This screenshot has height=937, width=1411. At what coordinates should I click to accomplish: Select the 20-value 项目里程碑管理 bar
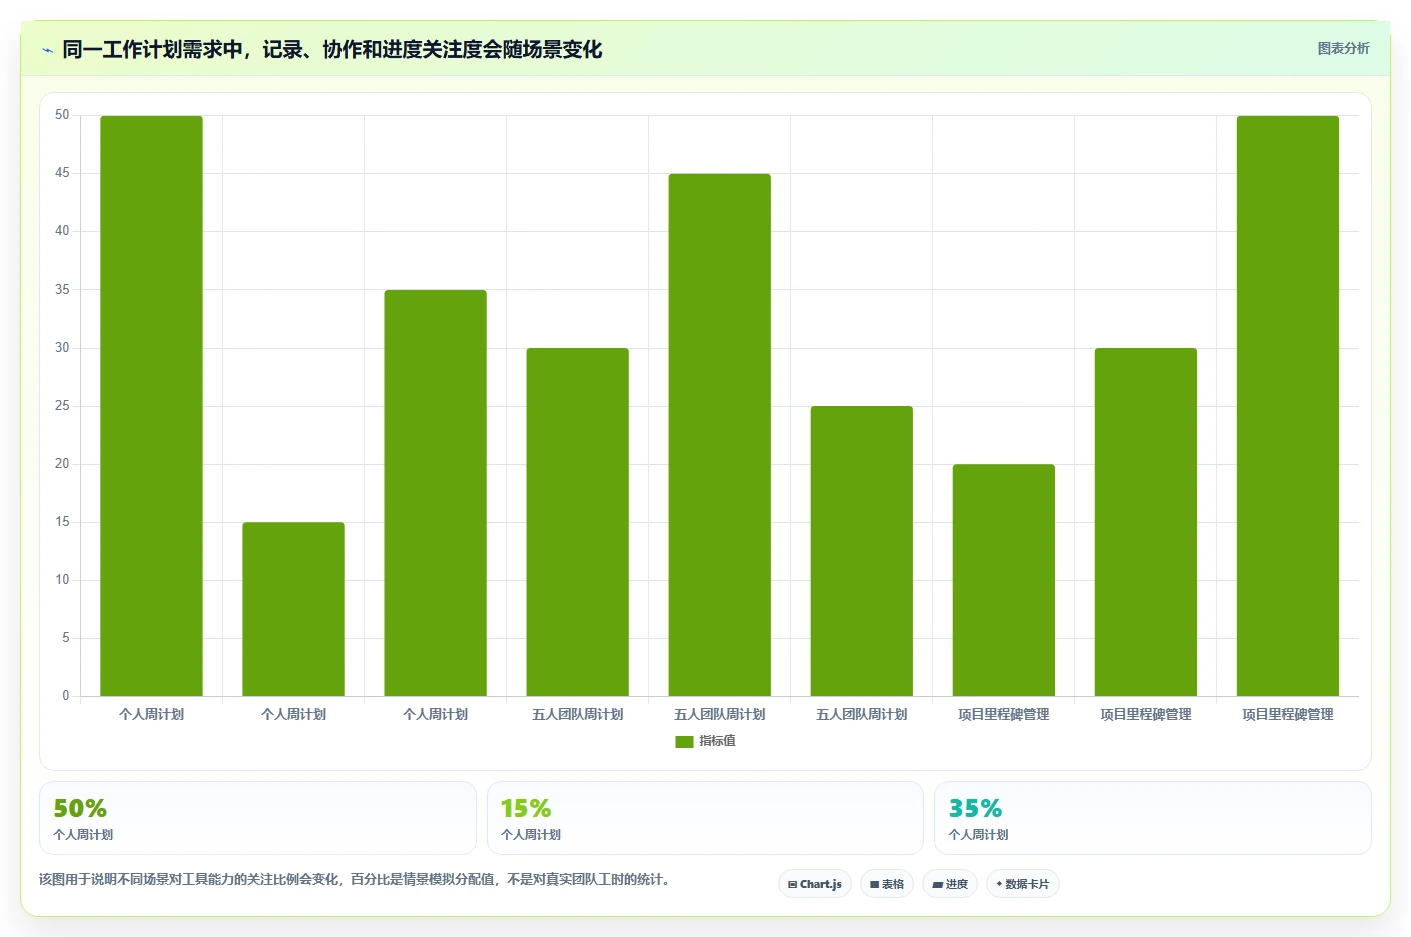click(x=1003, y=580)
